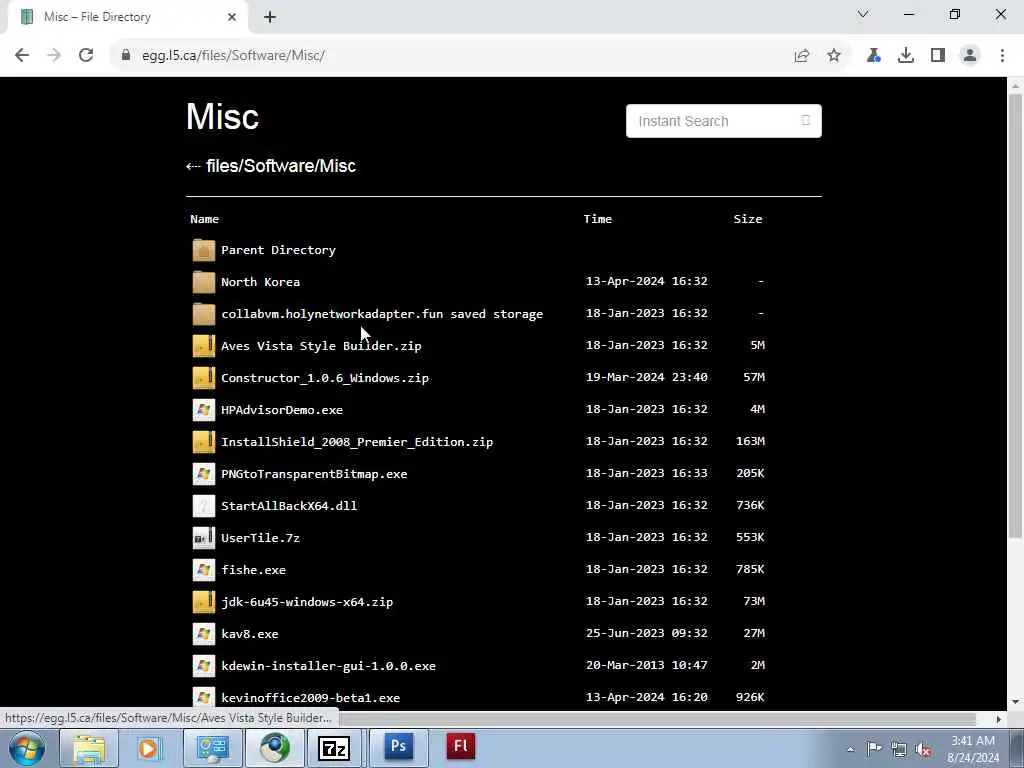Image resolution: width=1024 pixels, height=768 pixels.
Task: Download jdk-6u45-windows-x64.zip
Action: pos(307,602)
